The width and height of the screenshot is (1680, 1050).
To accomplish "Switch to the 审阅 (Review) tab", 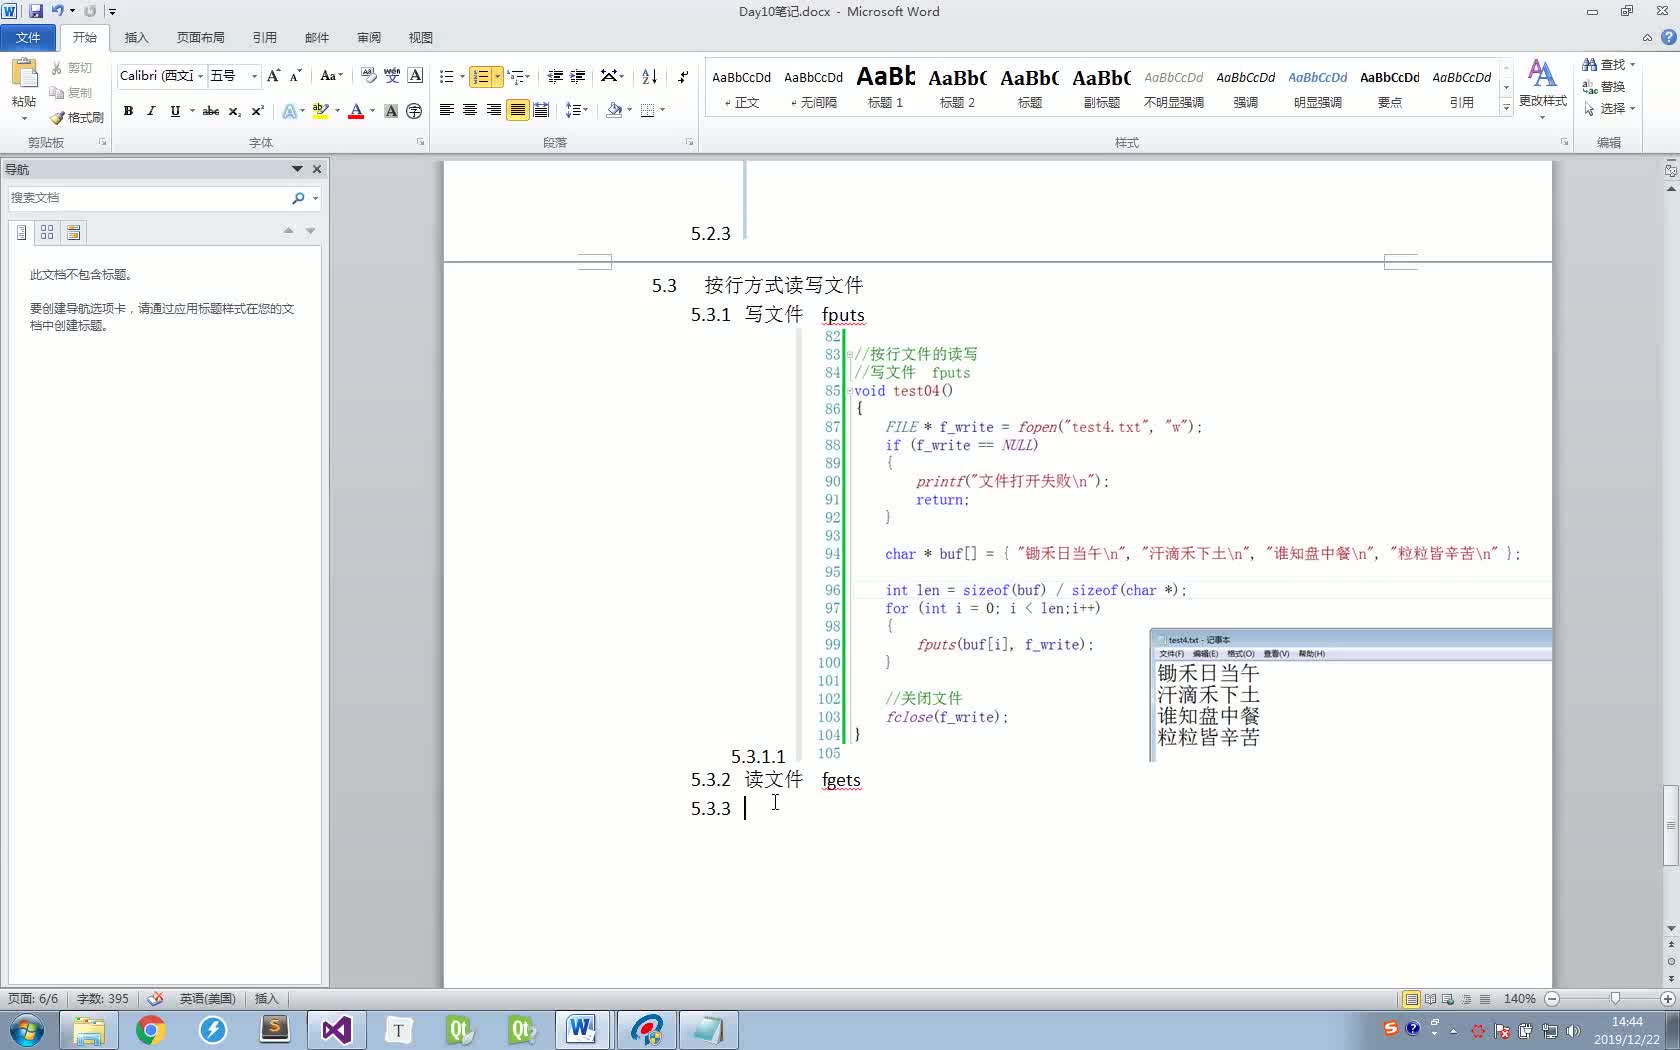I will [369, 37].
